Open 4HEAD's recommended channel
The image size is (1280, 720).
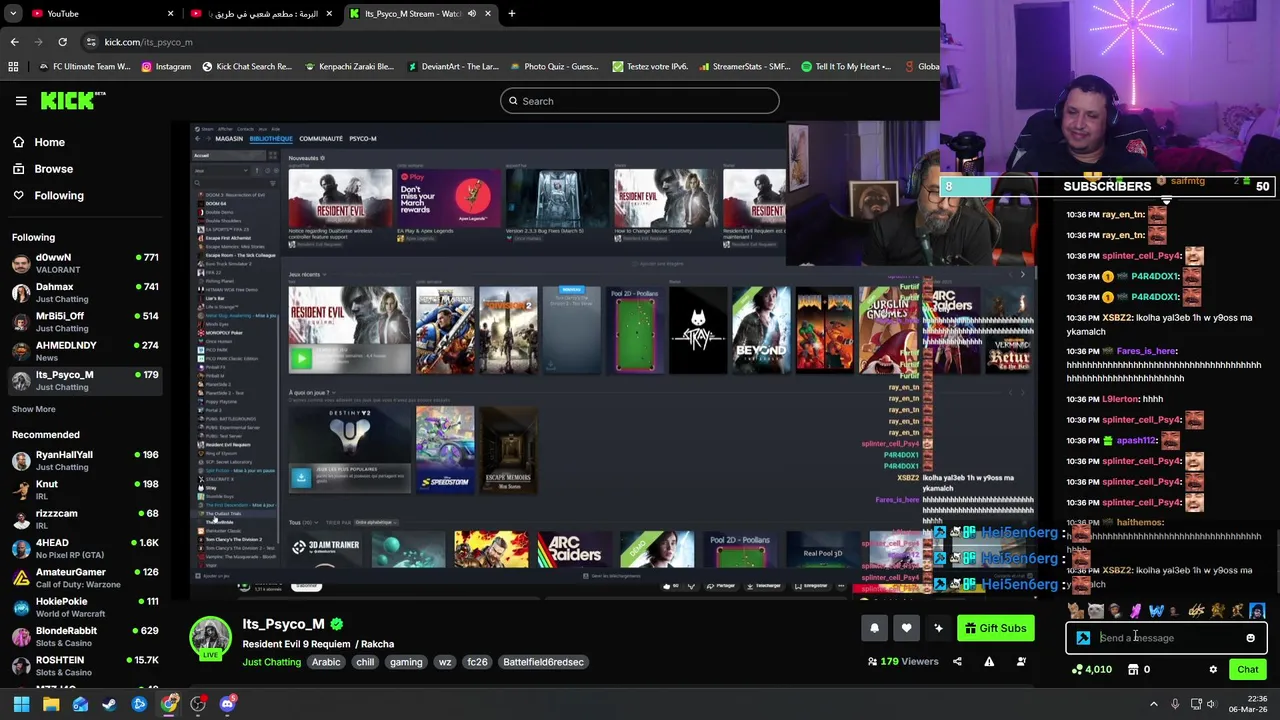click(x=85, y=548)
